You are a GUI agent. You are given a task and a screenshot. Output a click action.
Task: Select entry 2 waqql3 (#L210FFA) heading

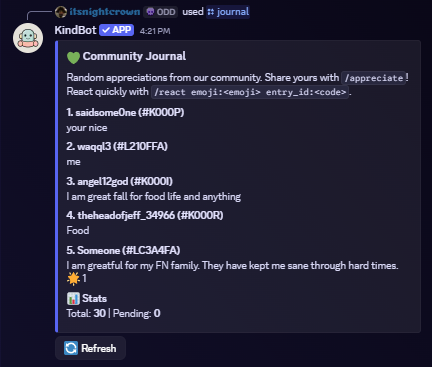tap(117, 146)
